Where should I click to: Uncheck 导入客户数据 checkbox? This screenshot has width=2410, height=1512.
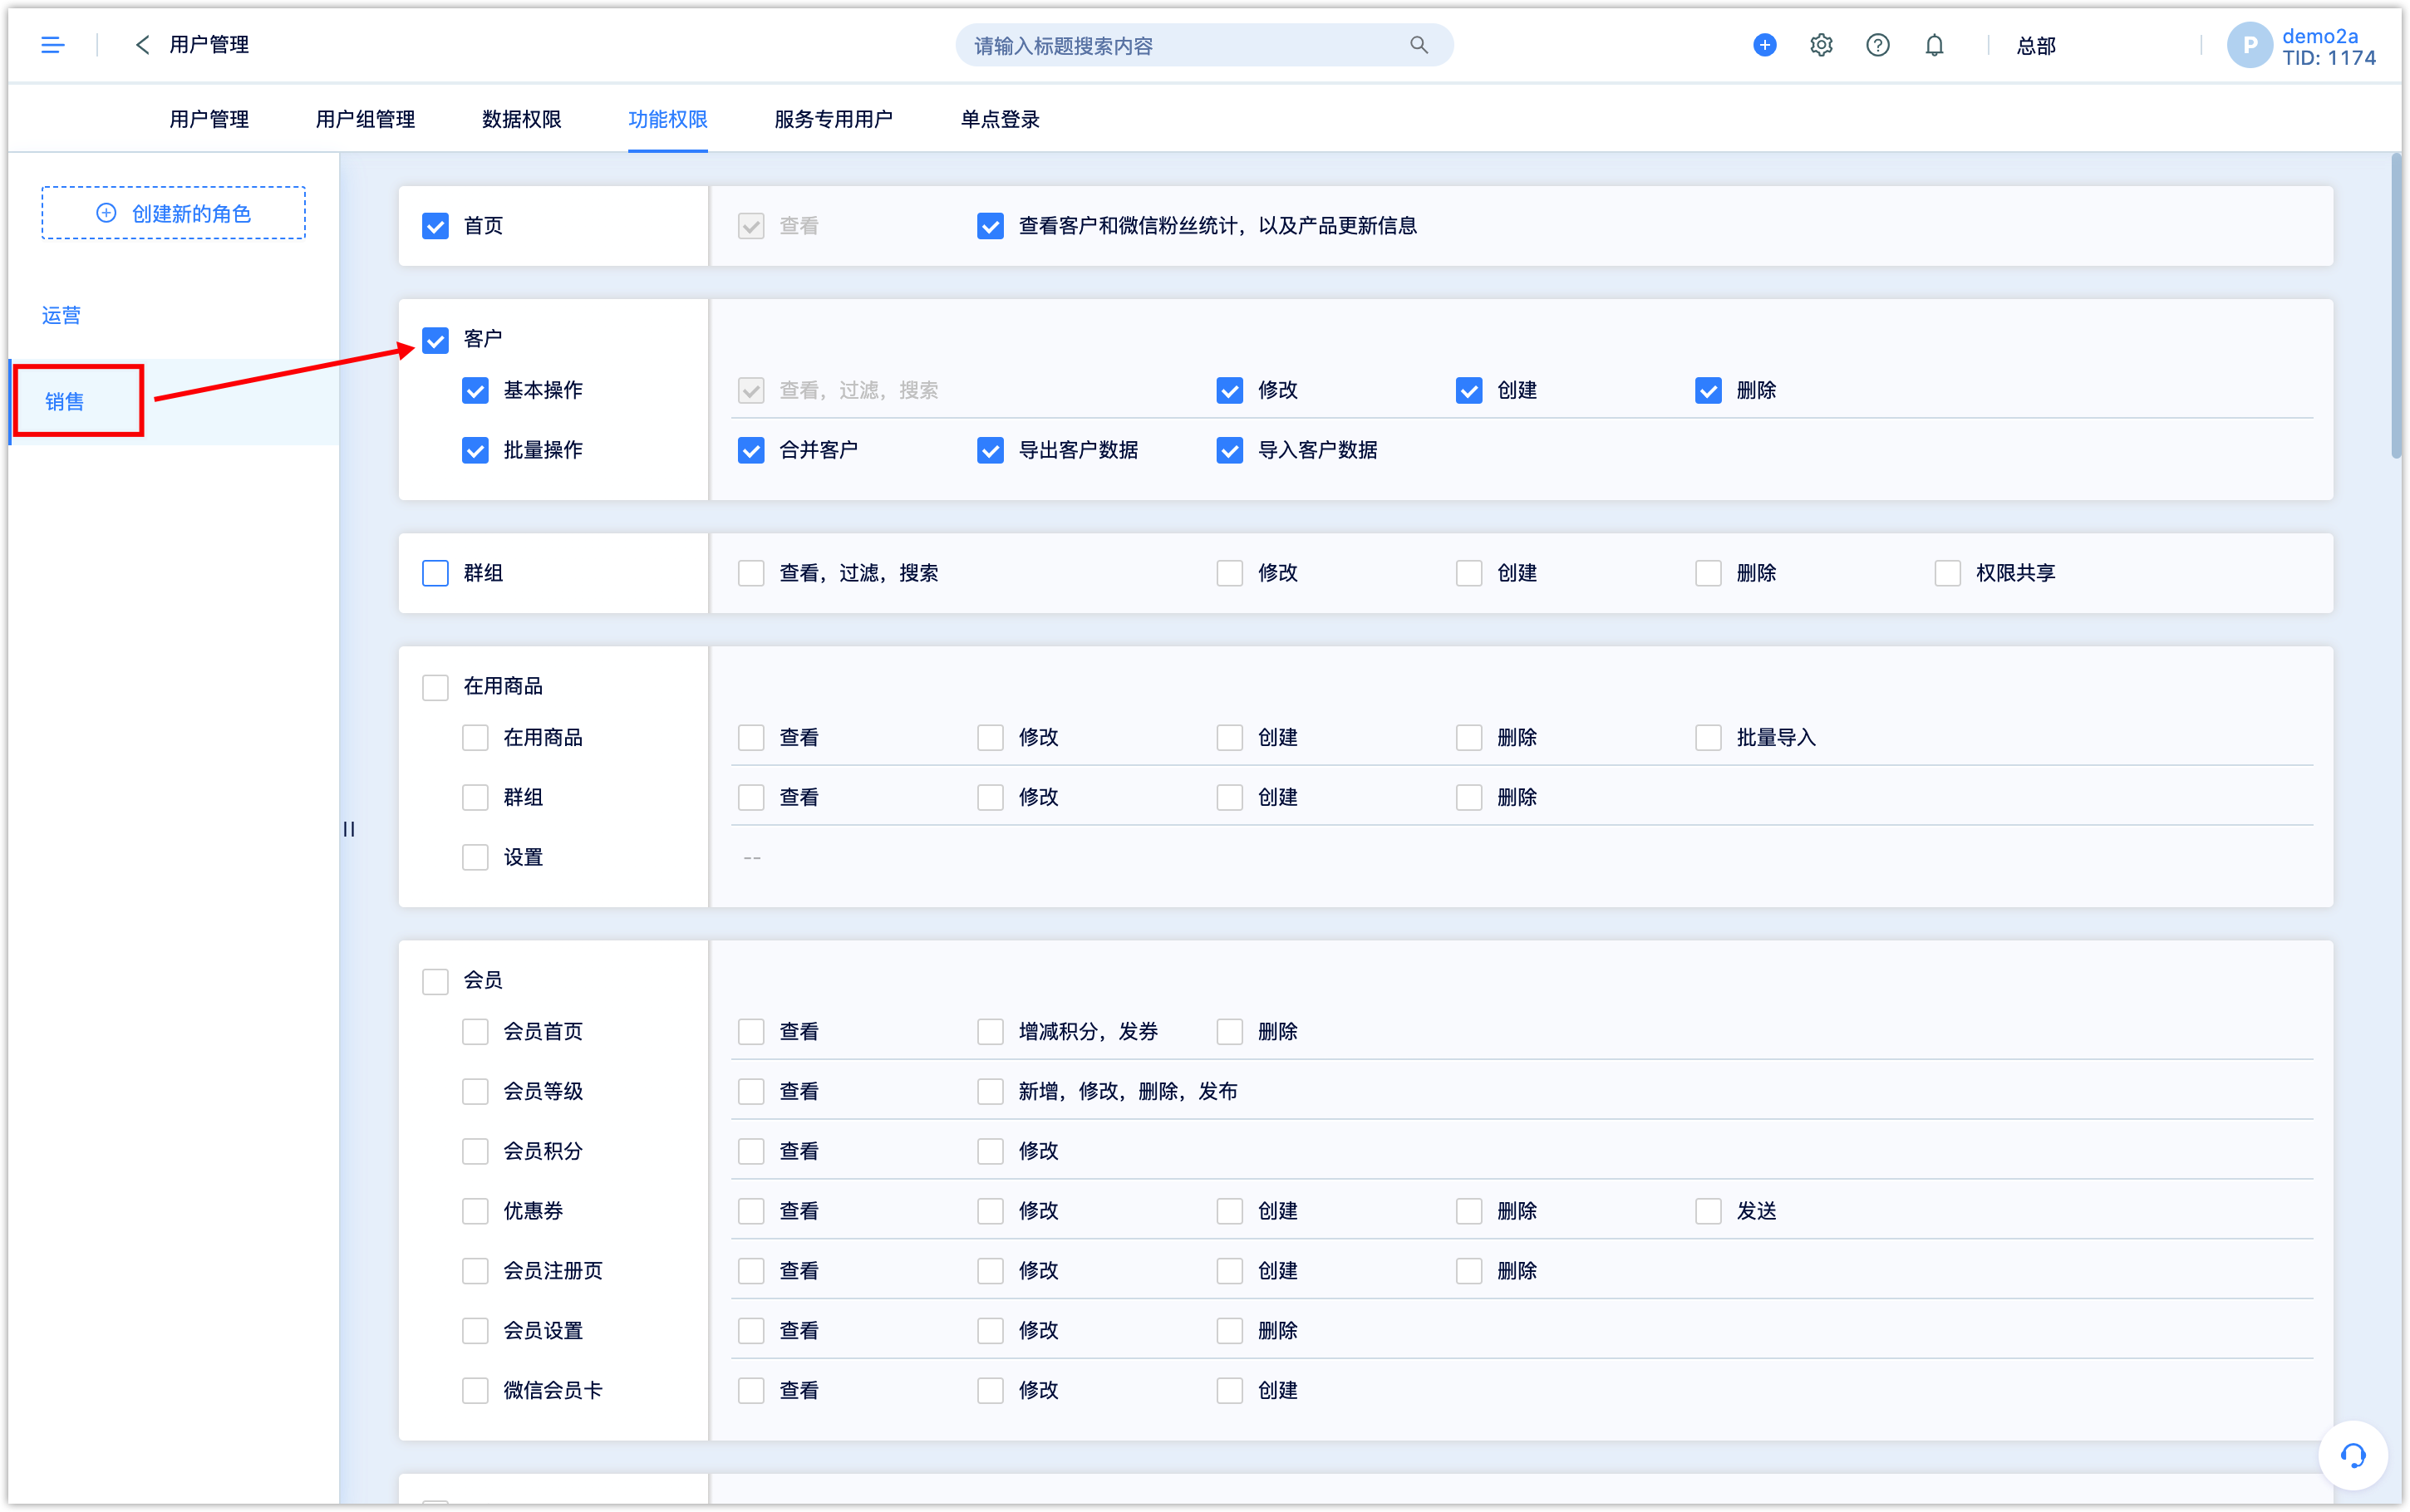(1229, 450)
